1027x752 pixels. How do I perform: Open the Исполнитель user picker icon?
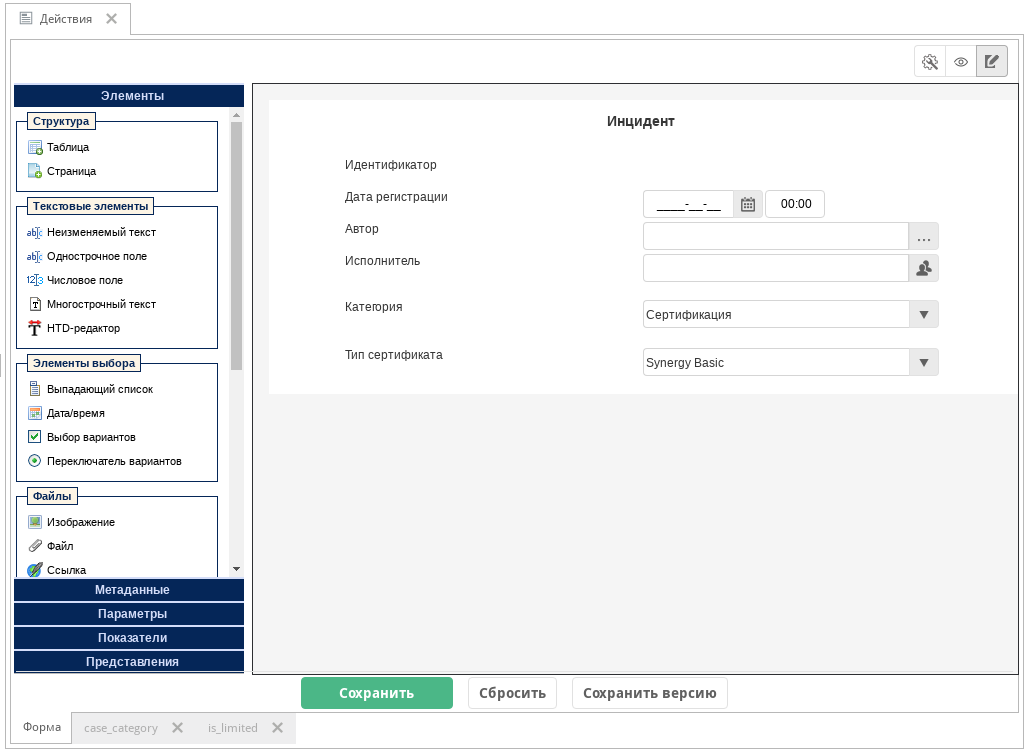[x=924, y=269]
